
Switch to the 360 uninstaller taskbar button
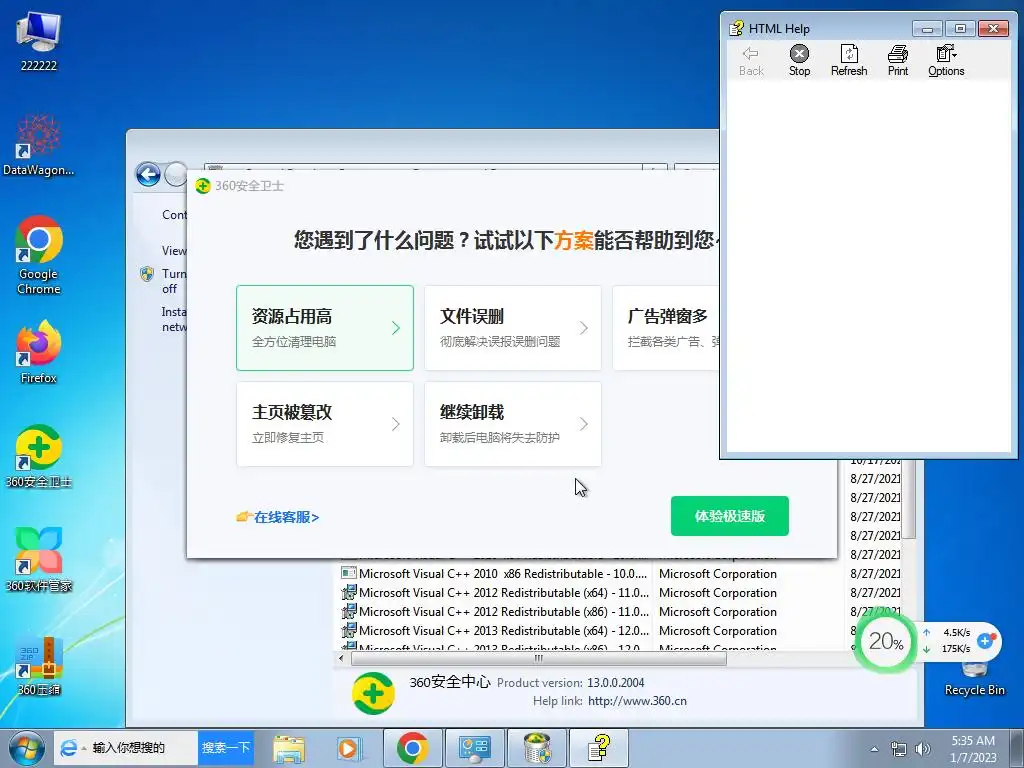click(x=537, y=748)
